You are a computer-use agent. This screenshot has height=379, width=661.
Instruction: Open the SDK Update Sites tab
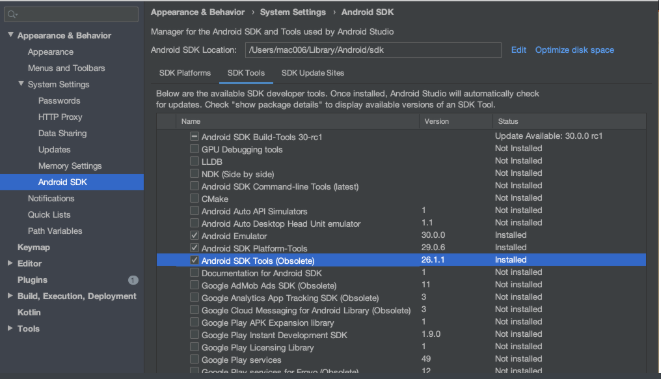(x=313, y=73)
